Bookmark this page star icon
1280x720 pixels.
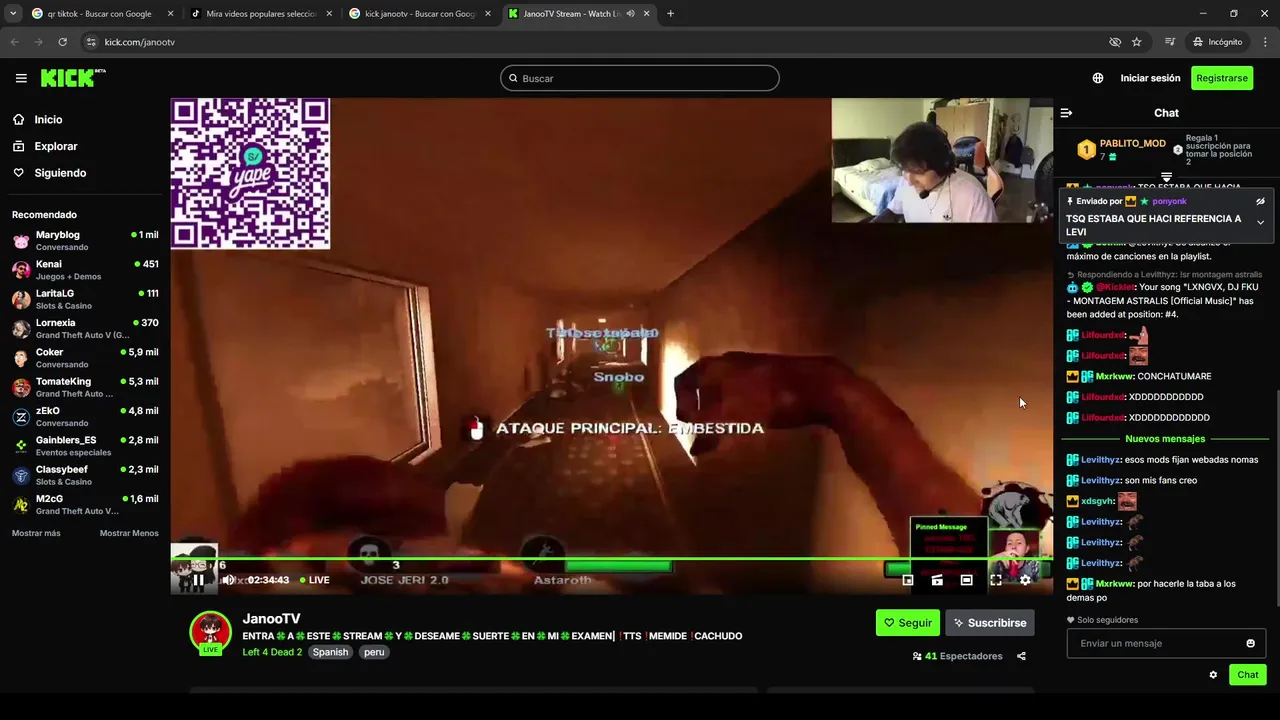[x=1137, y=42]
